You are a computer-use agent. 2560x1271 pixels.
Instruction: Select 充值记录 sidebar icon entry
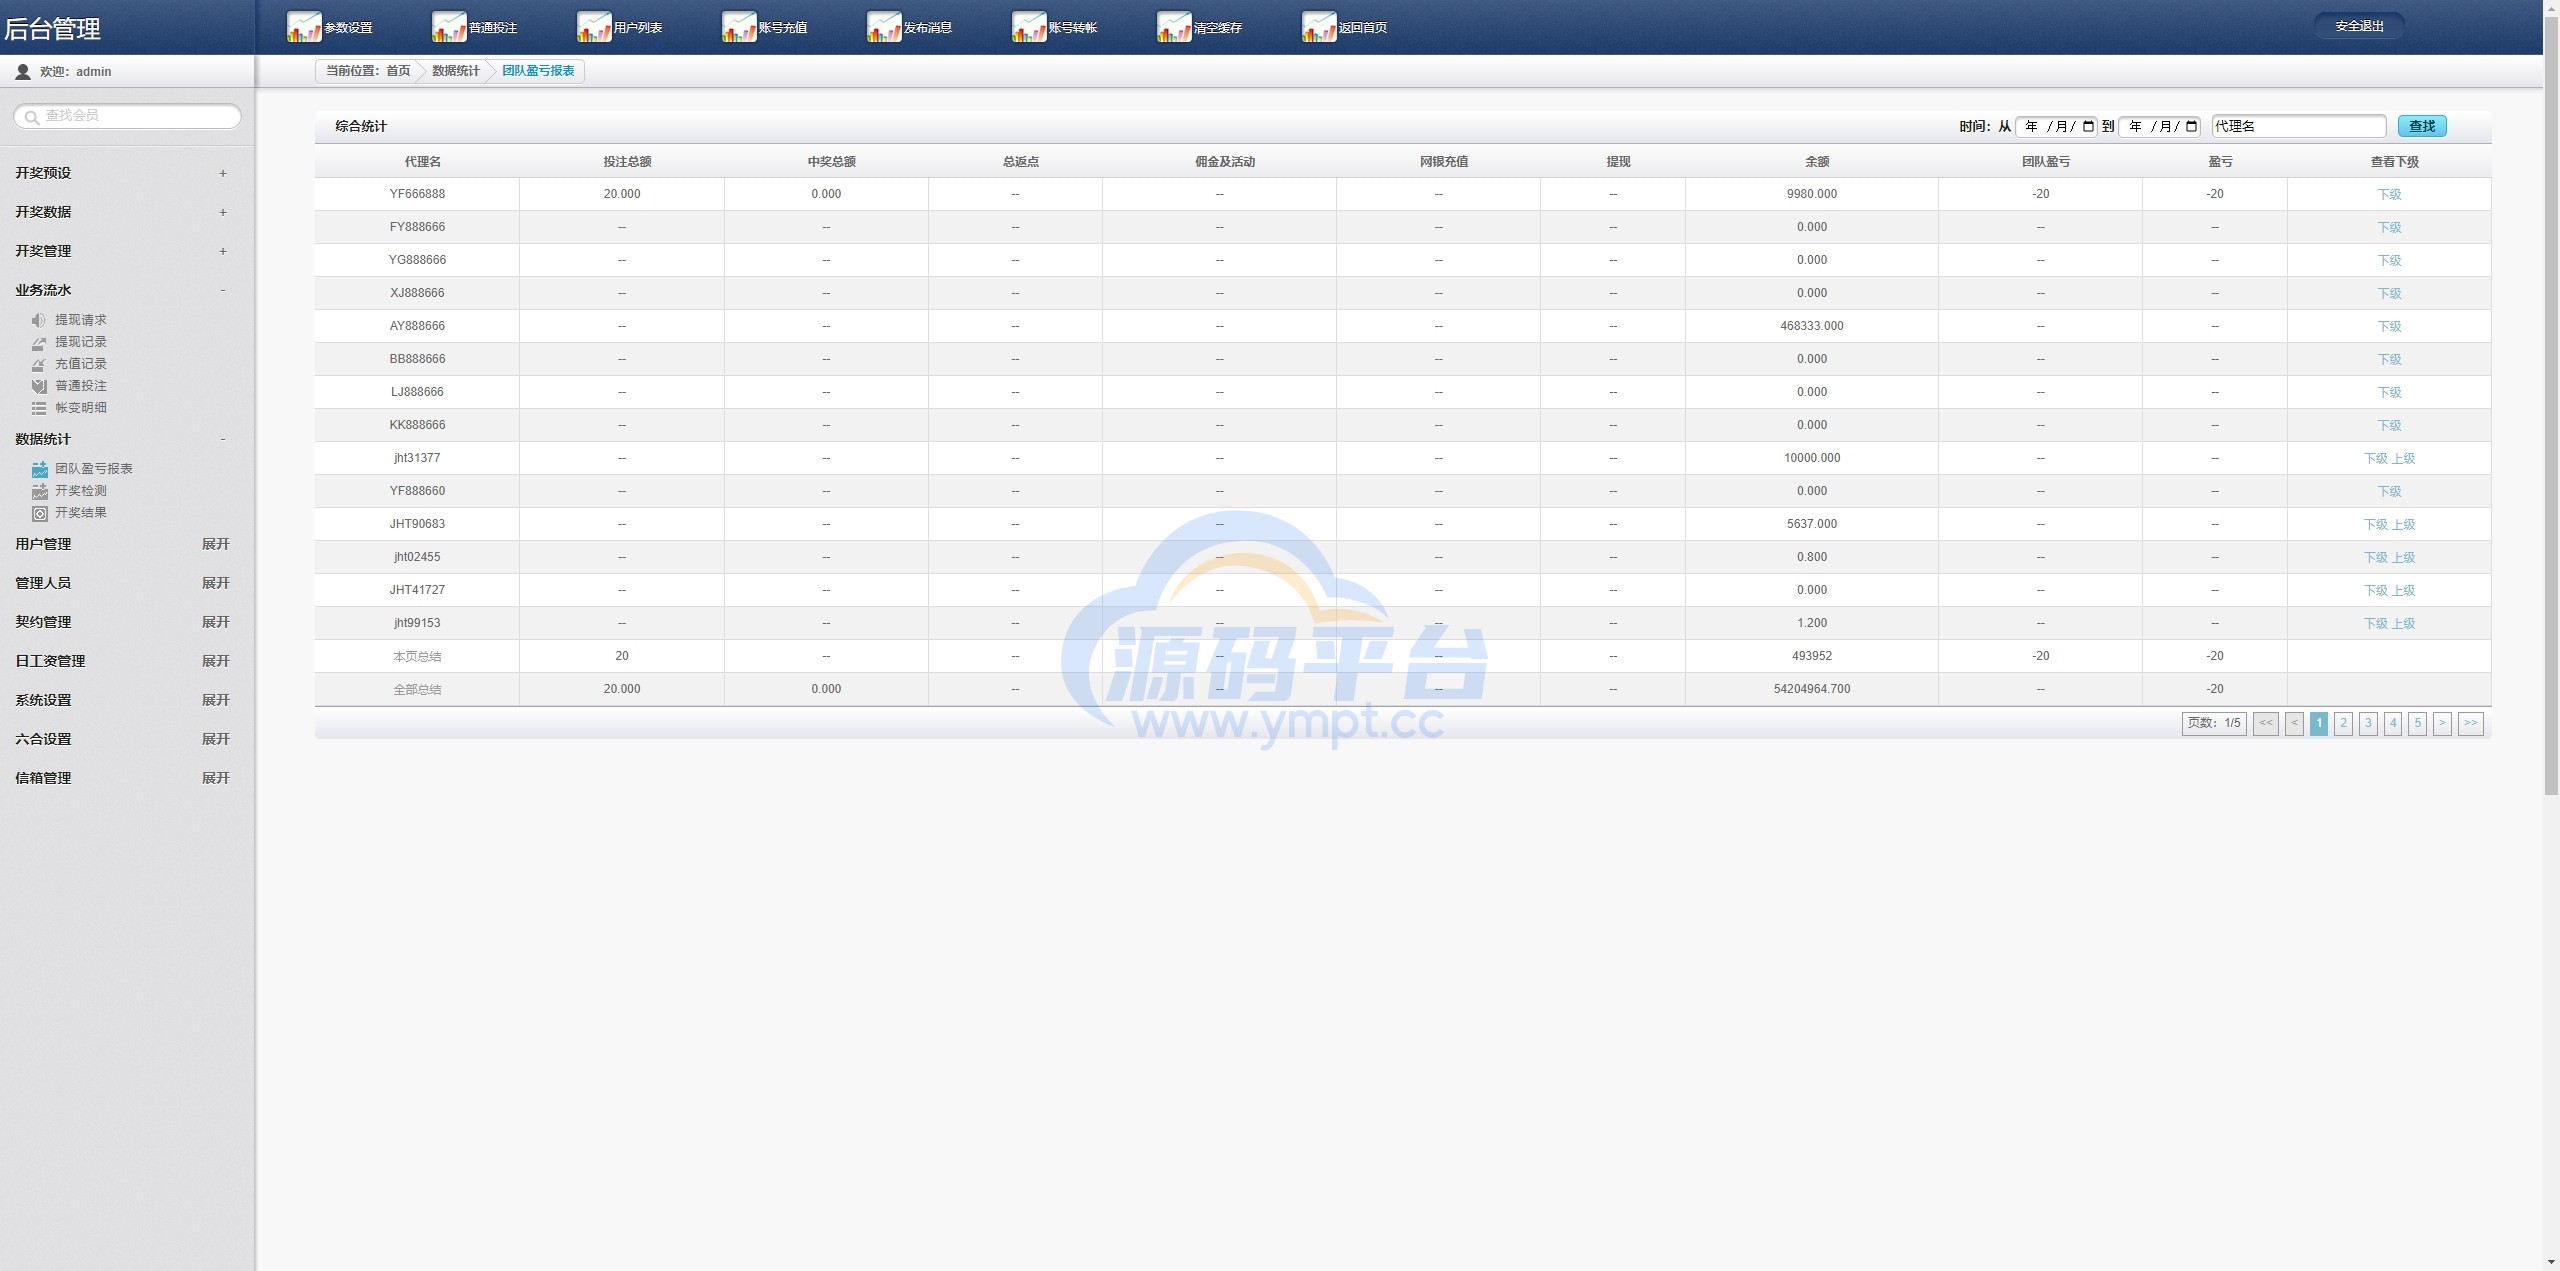pyautogui.click(x=39, y=364)
